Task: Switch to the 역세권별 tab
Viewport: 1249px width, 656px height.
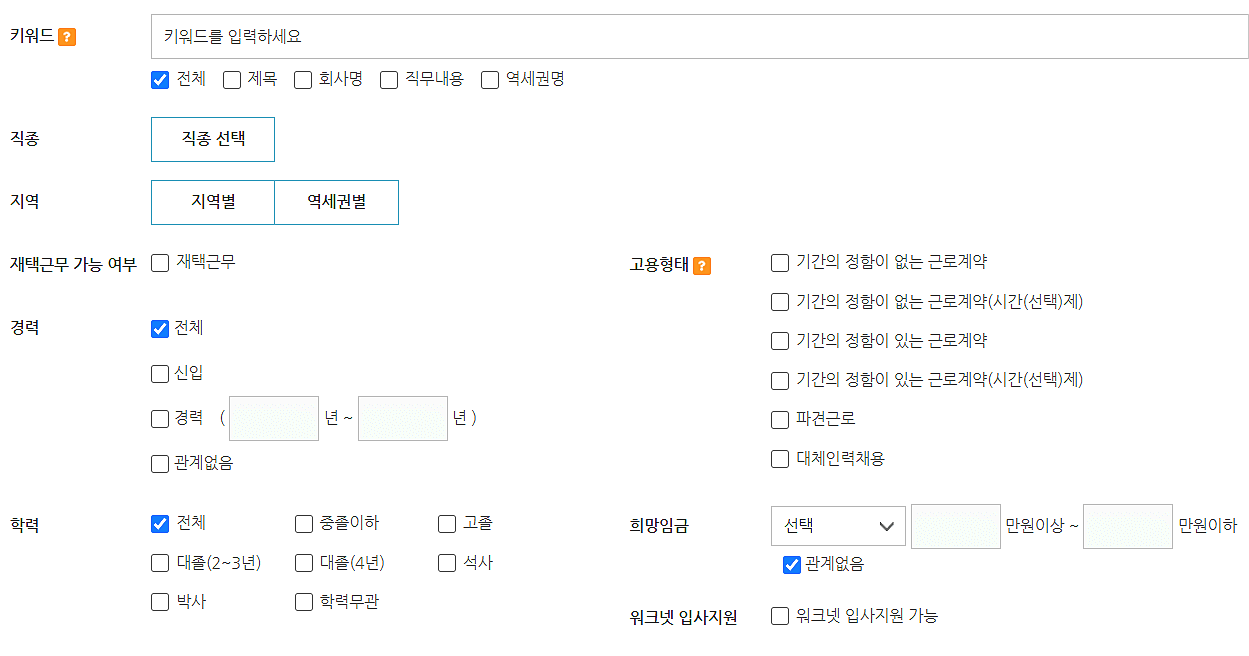Action: click(x=336, y=202)
